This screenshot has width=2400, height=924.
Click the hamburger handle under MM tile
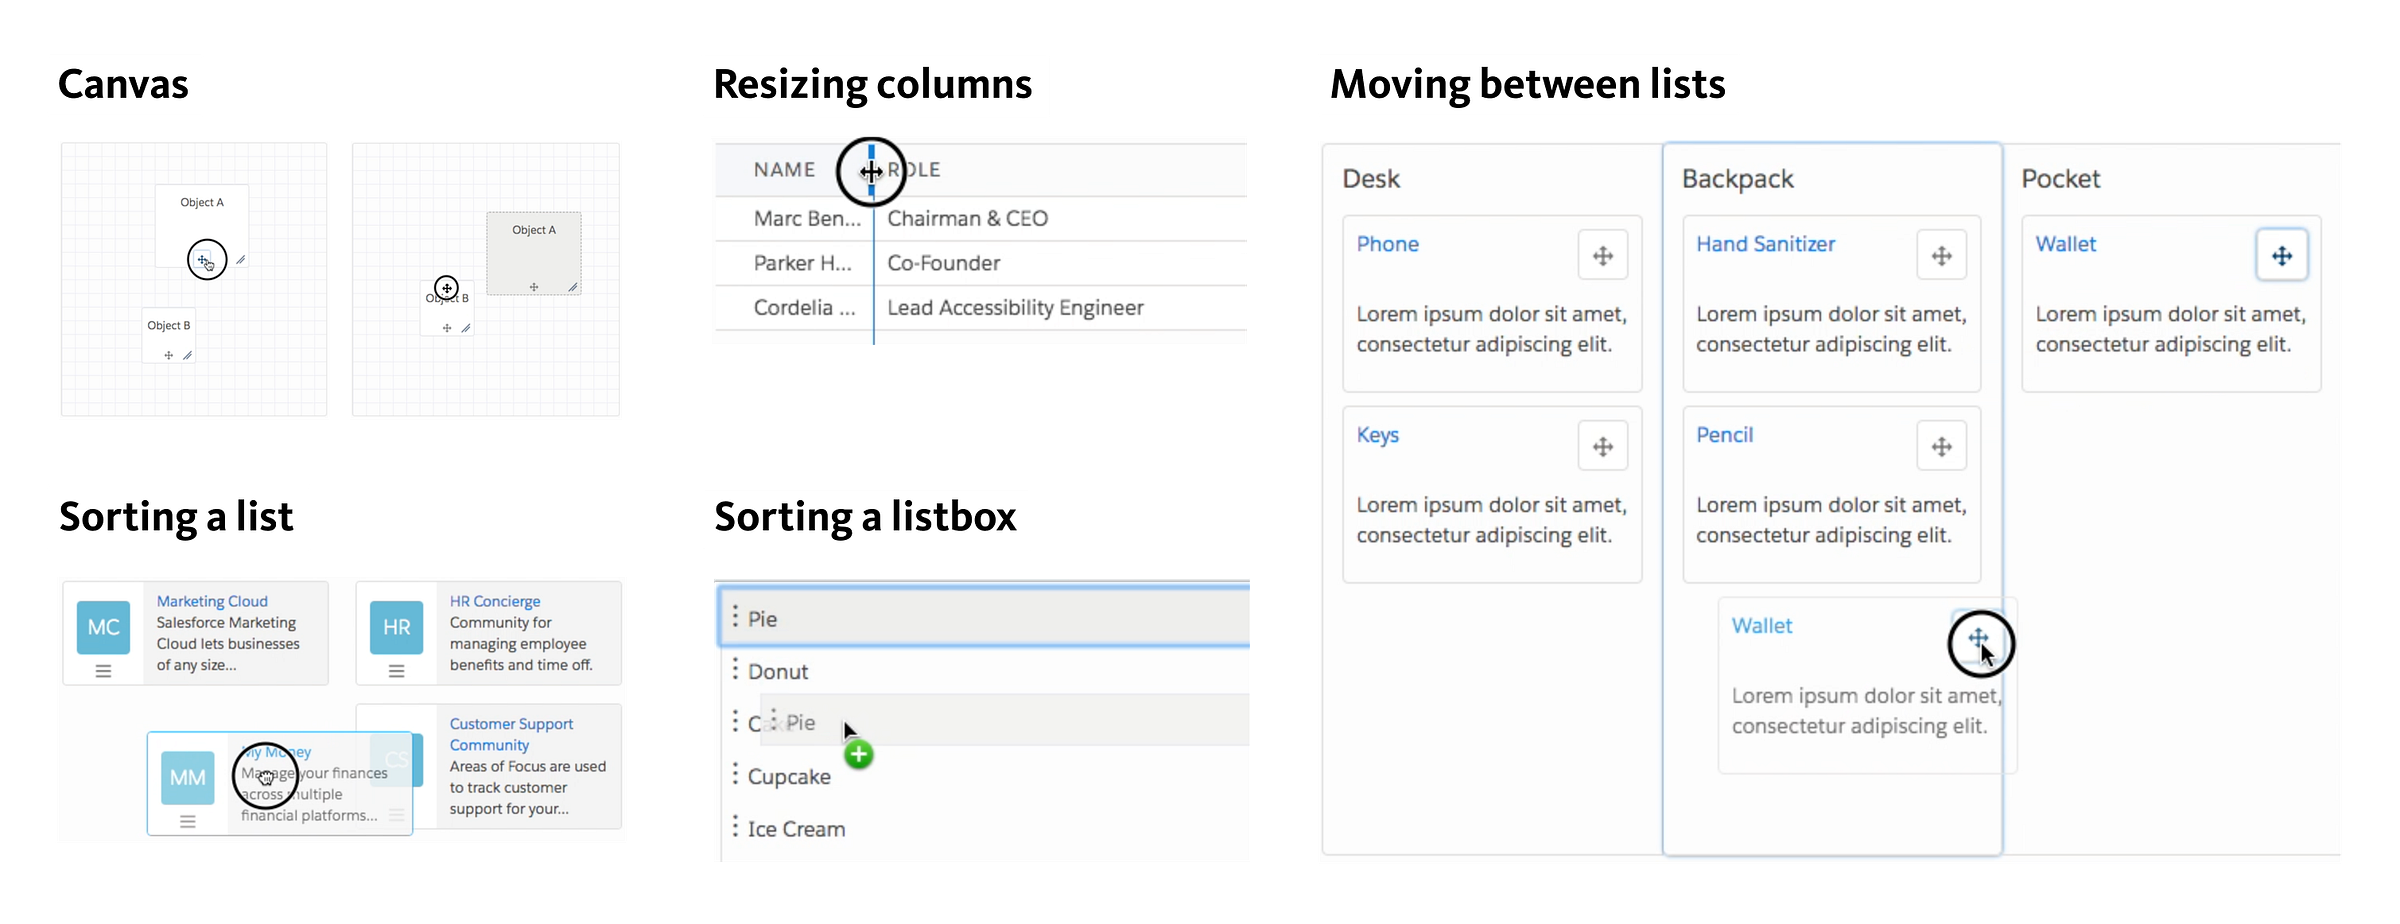click(x=187, y=821)
